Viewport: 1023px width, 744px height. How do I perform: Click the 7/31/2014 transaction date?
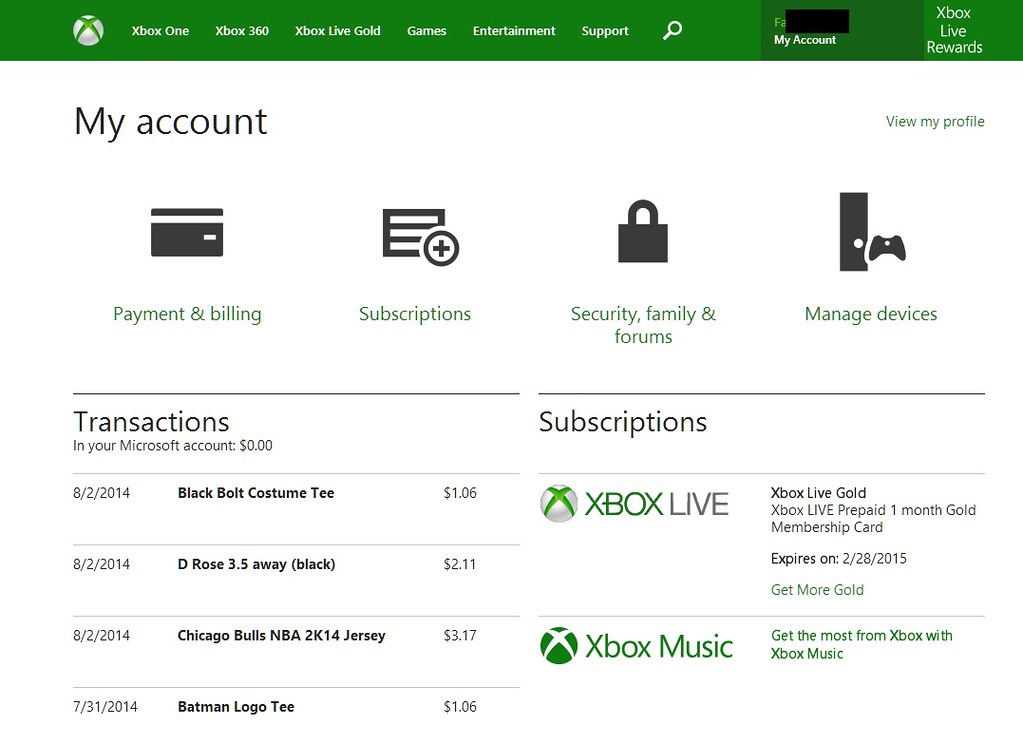tap(105, 707)
